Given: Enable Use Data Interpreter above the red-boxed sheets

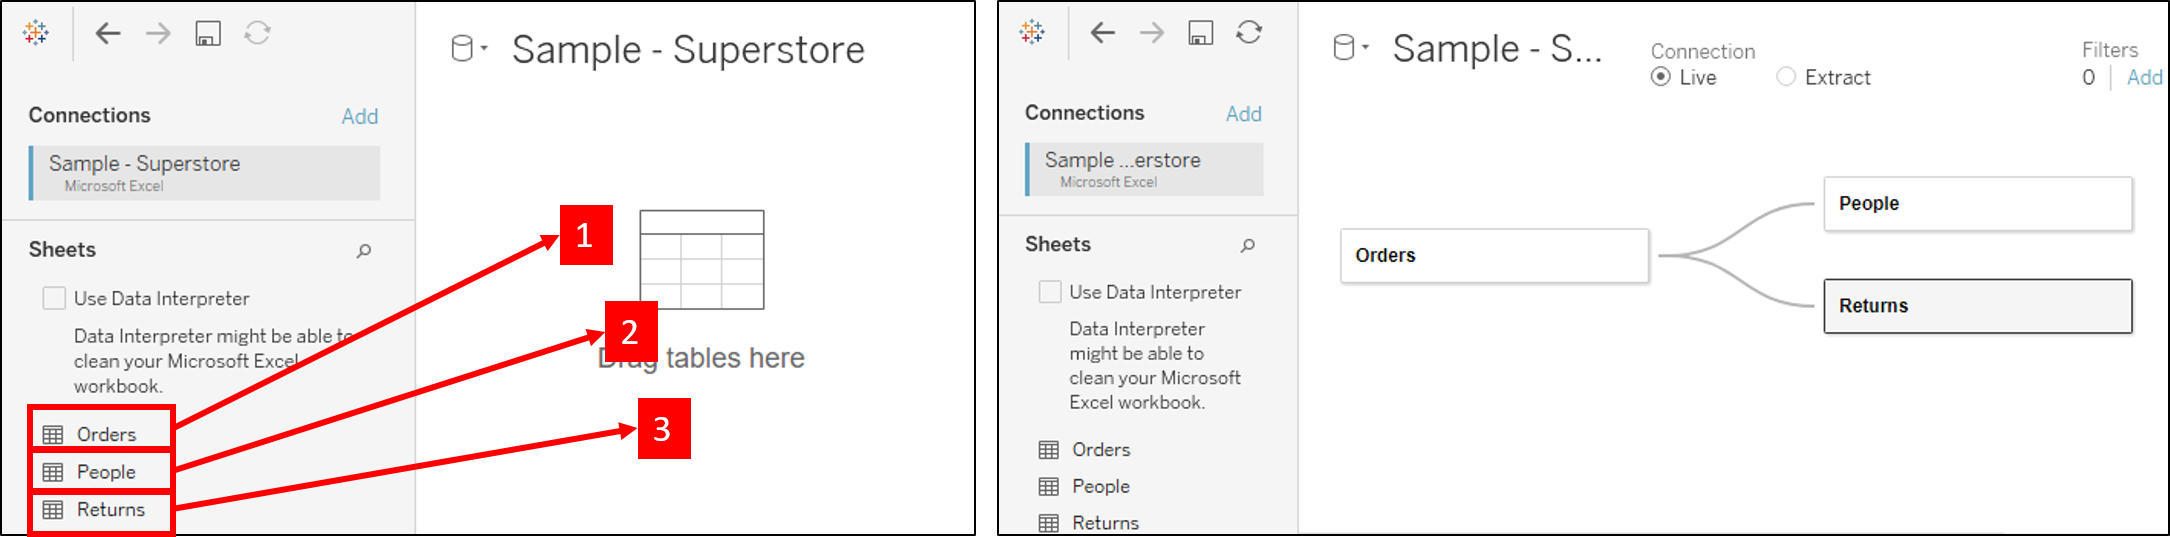Looking at the screenshot, I should pyautogui.click(x=55, y=298).
